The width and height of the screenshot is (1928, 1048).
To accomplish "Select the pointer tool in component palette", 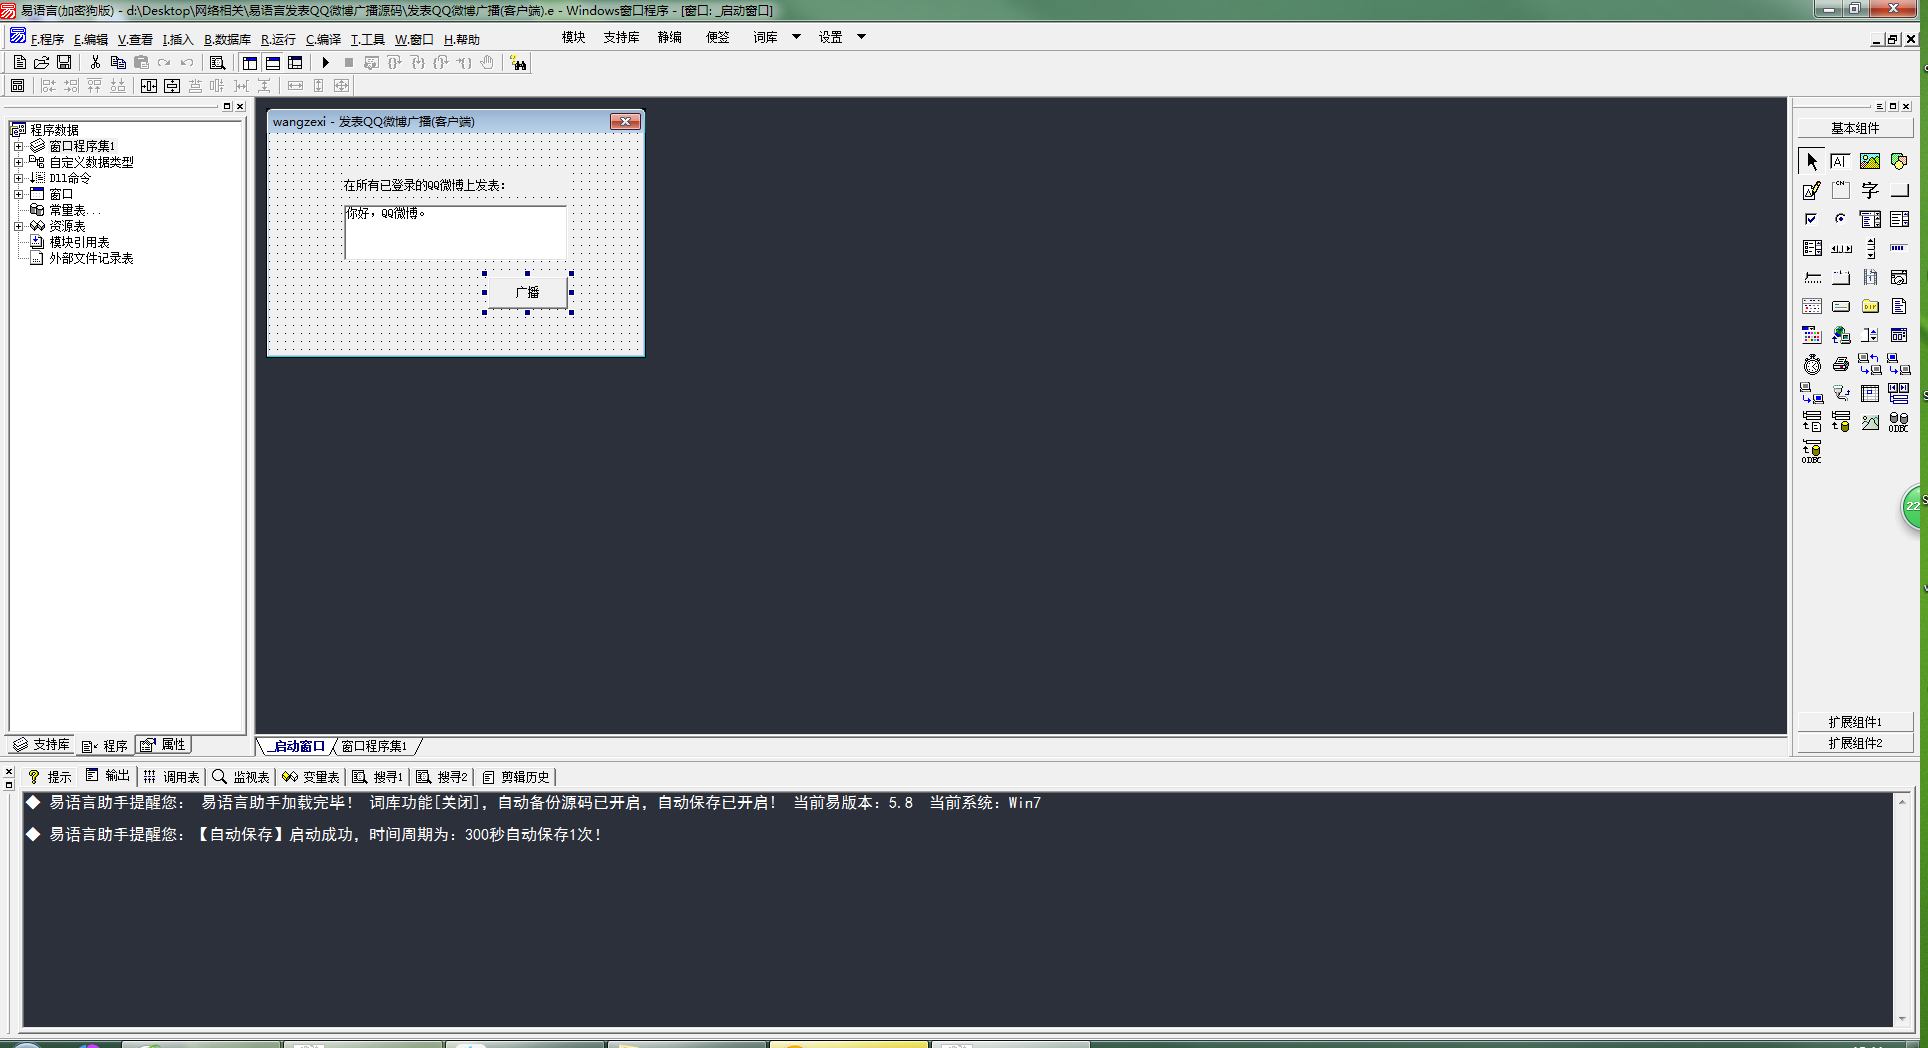I will coord(1811,161).
